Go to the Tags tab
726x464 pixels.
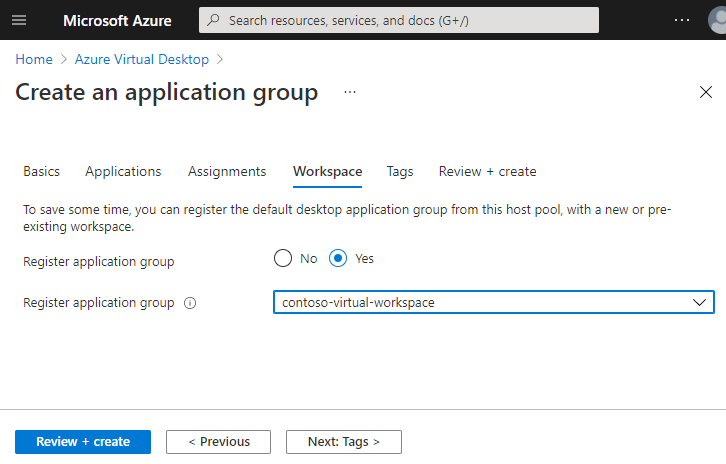400,171
